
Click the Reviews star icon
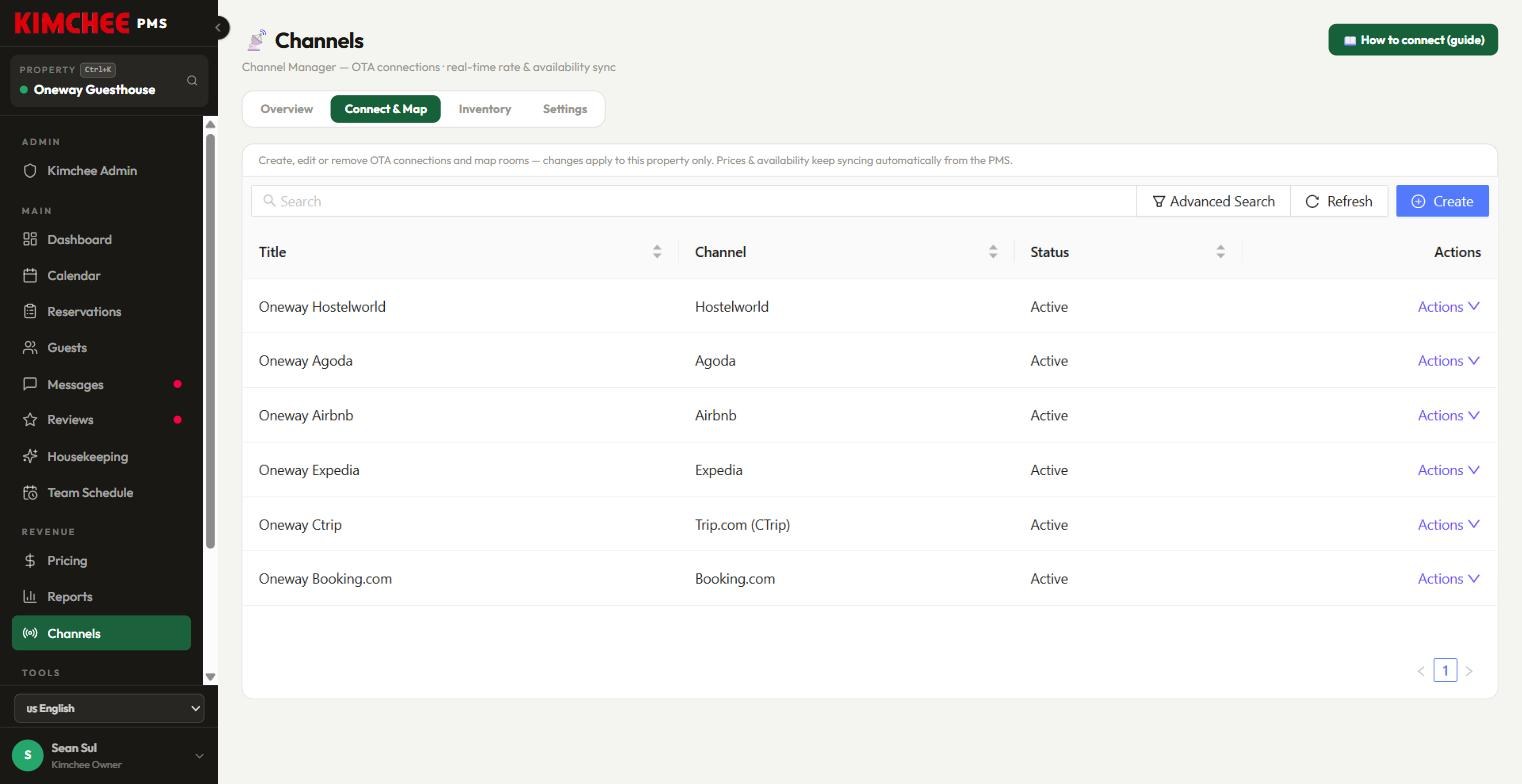click(30, 420)
